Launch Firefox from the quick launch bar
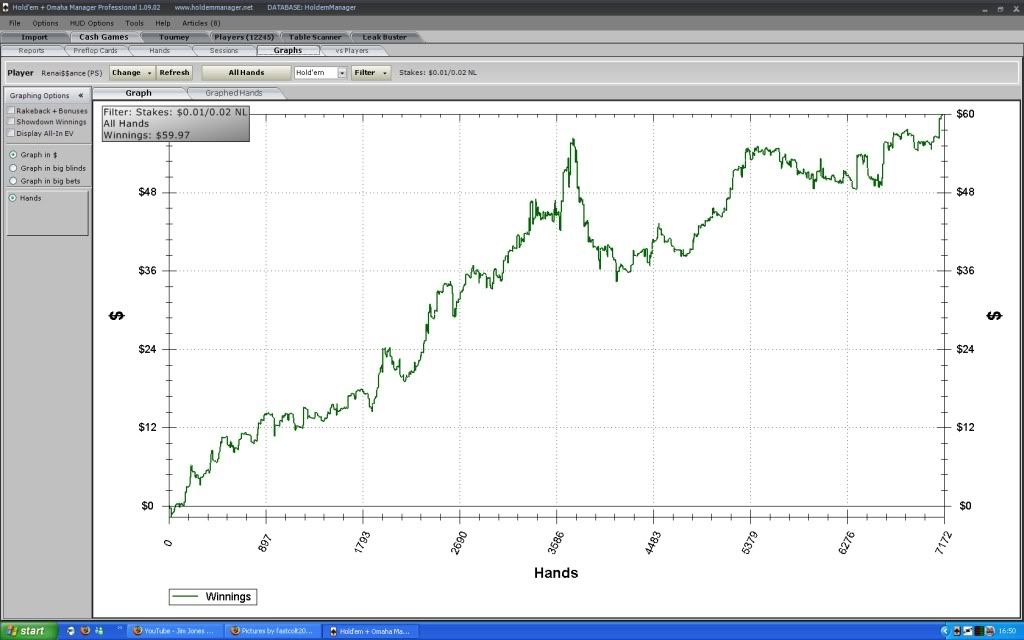The image size is (1024, 640). point(85,631)
